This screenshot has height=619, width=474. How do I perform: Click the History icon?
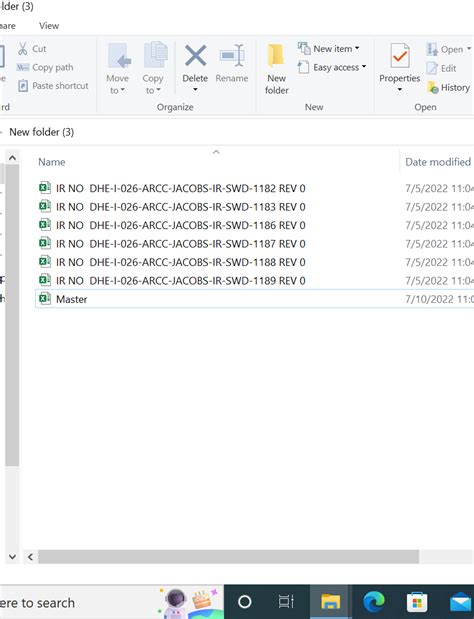click(433, 87)
